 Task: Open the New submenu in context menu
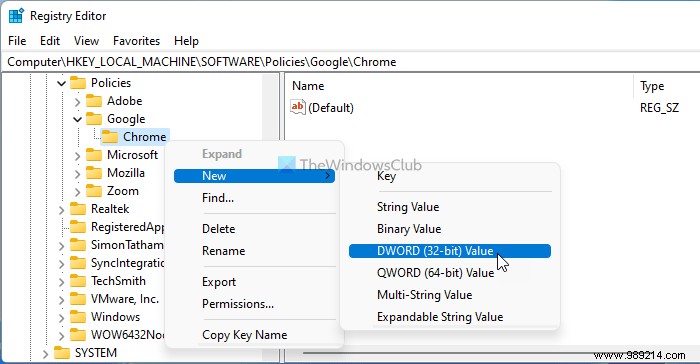(254, 176)
